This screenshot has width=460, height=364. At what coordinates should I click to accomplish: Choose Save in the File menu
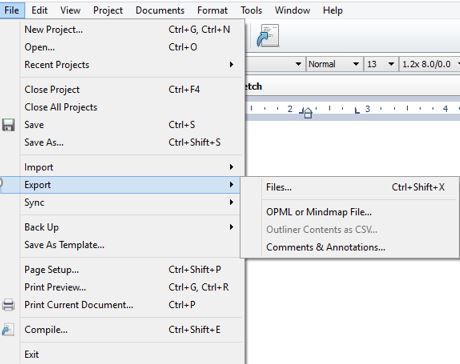(x=130, y=125)
